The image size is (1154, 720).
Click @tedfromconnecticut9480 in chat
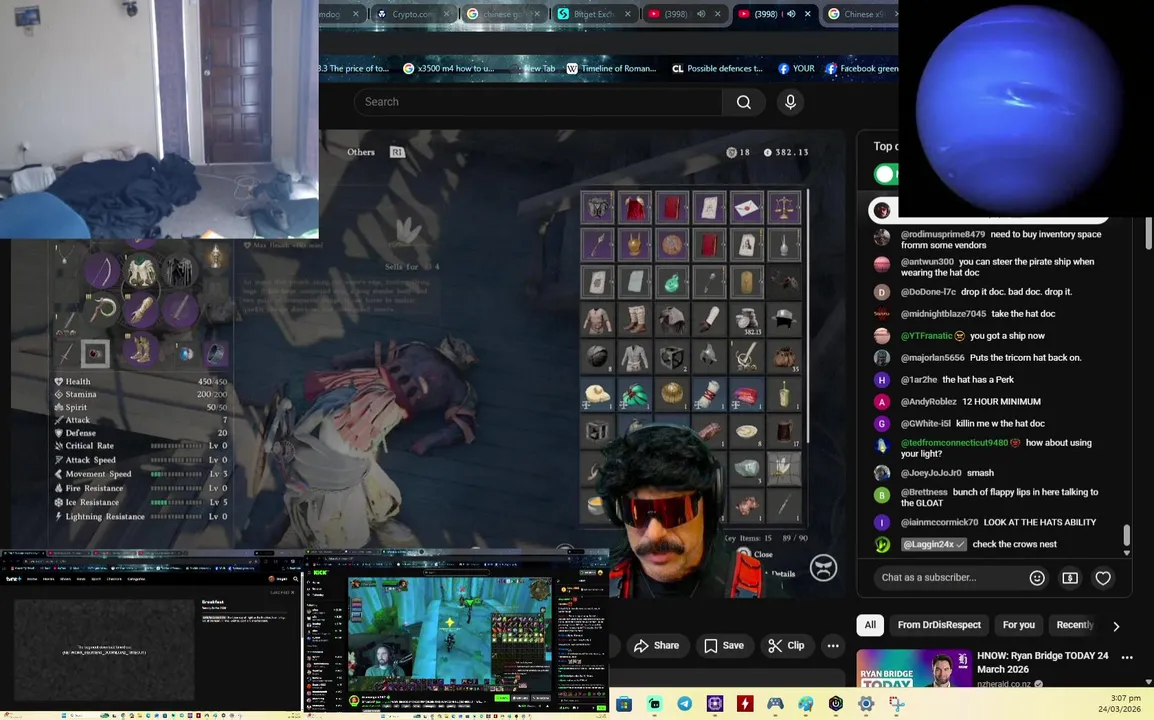tap(955, 443)
